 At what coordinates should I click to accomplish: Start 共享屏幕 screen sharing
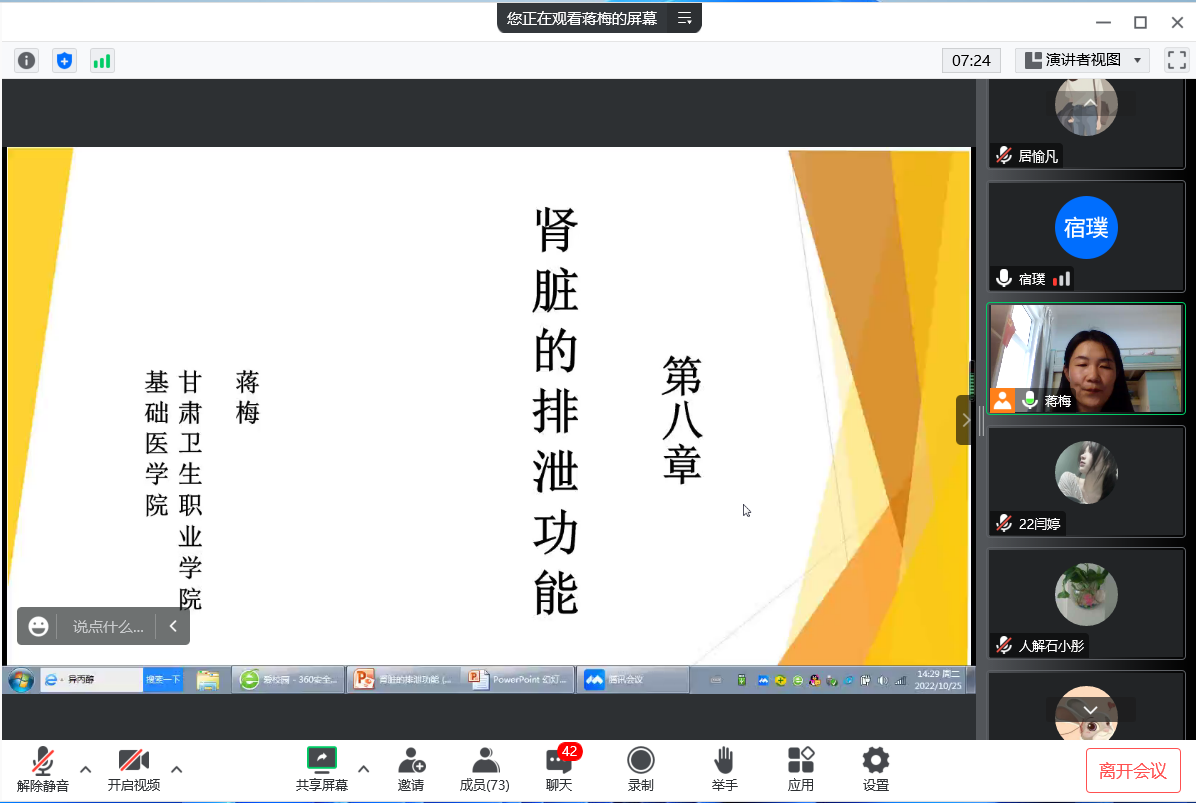(x=322, y=769)
